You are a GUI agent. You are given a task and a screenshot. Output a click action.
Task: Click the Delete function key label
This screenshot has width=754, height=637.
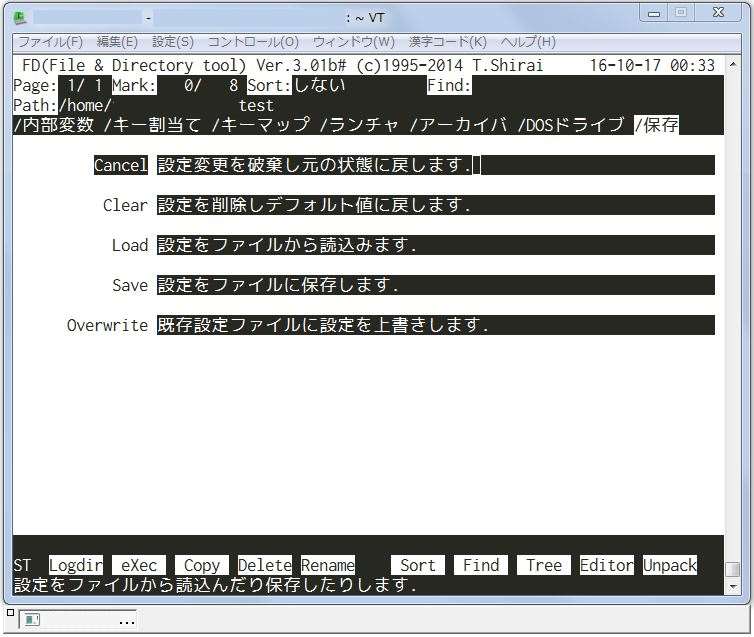(264, 565)
